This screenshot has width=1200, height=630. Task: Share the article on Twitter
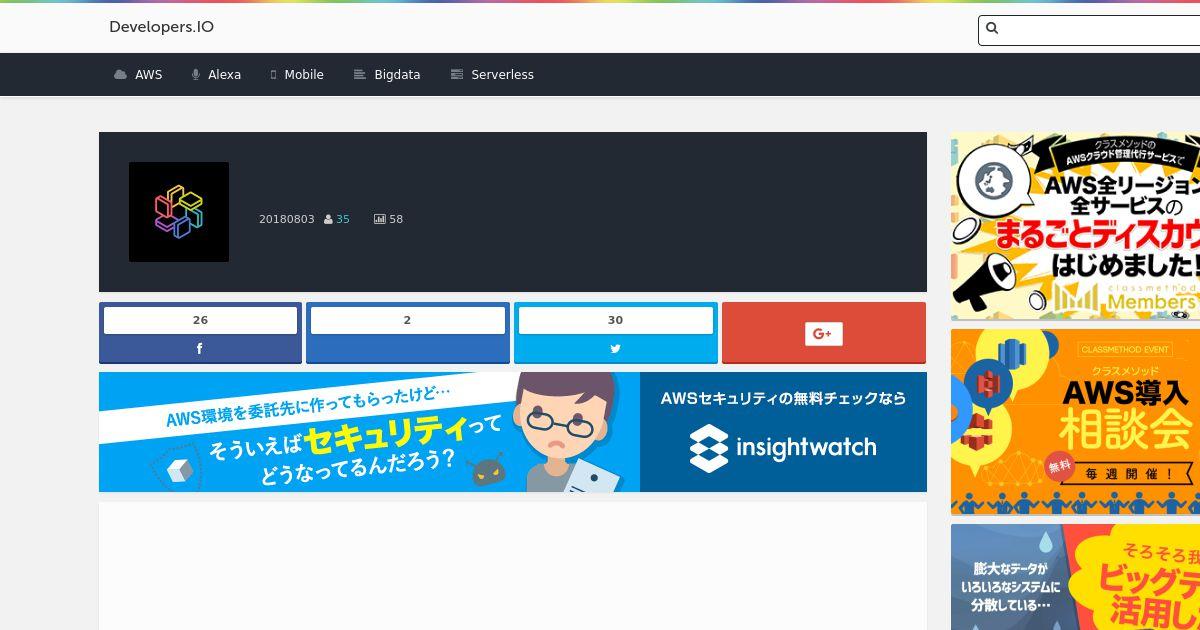tap(615, 349)
